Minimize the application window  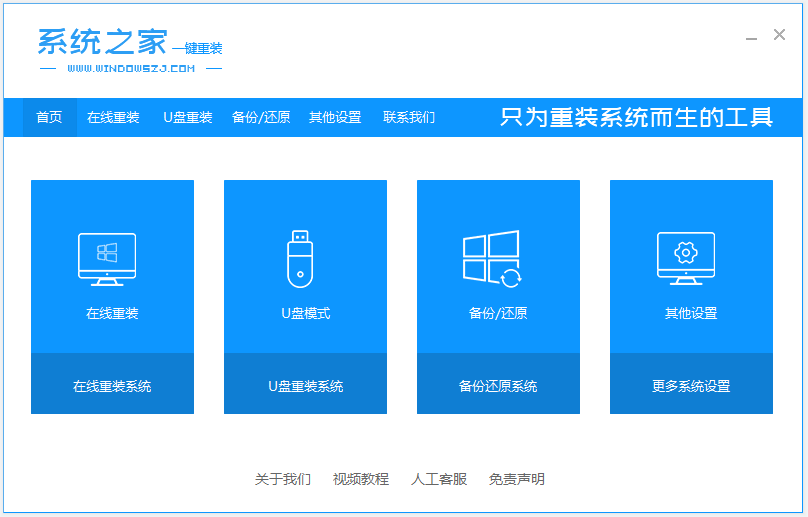pyautogui.click(x=751, y=37)
